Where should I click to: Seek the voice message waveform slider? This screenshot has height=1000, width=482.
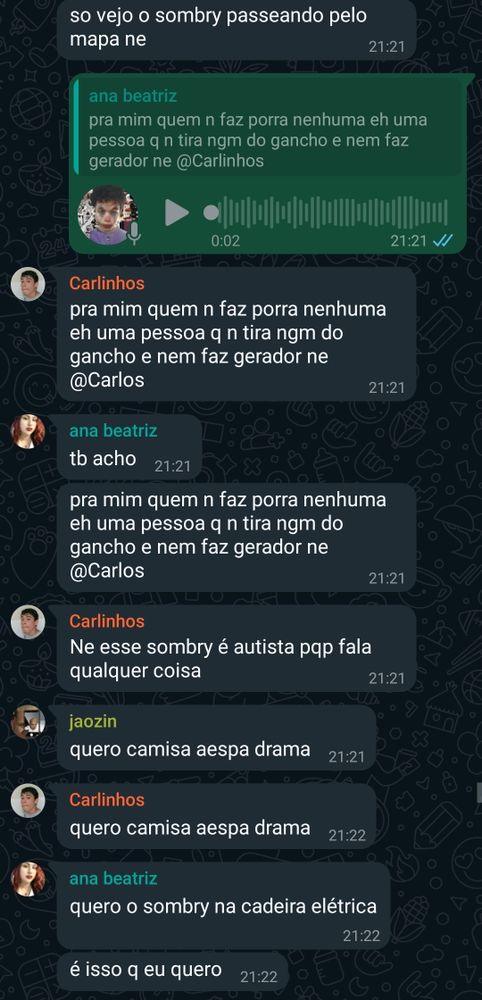click(x=326, y=212)
